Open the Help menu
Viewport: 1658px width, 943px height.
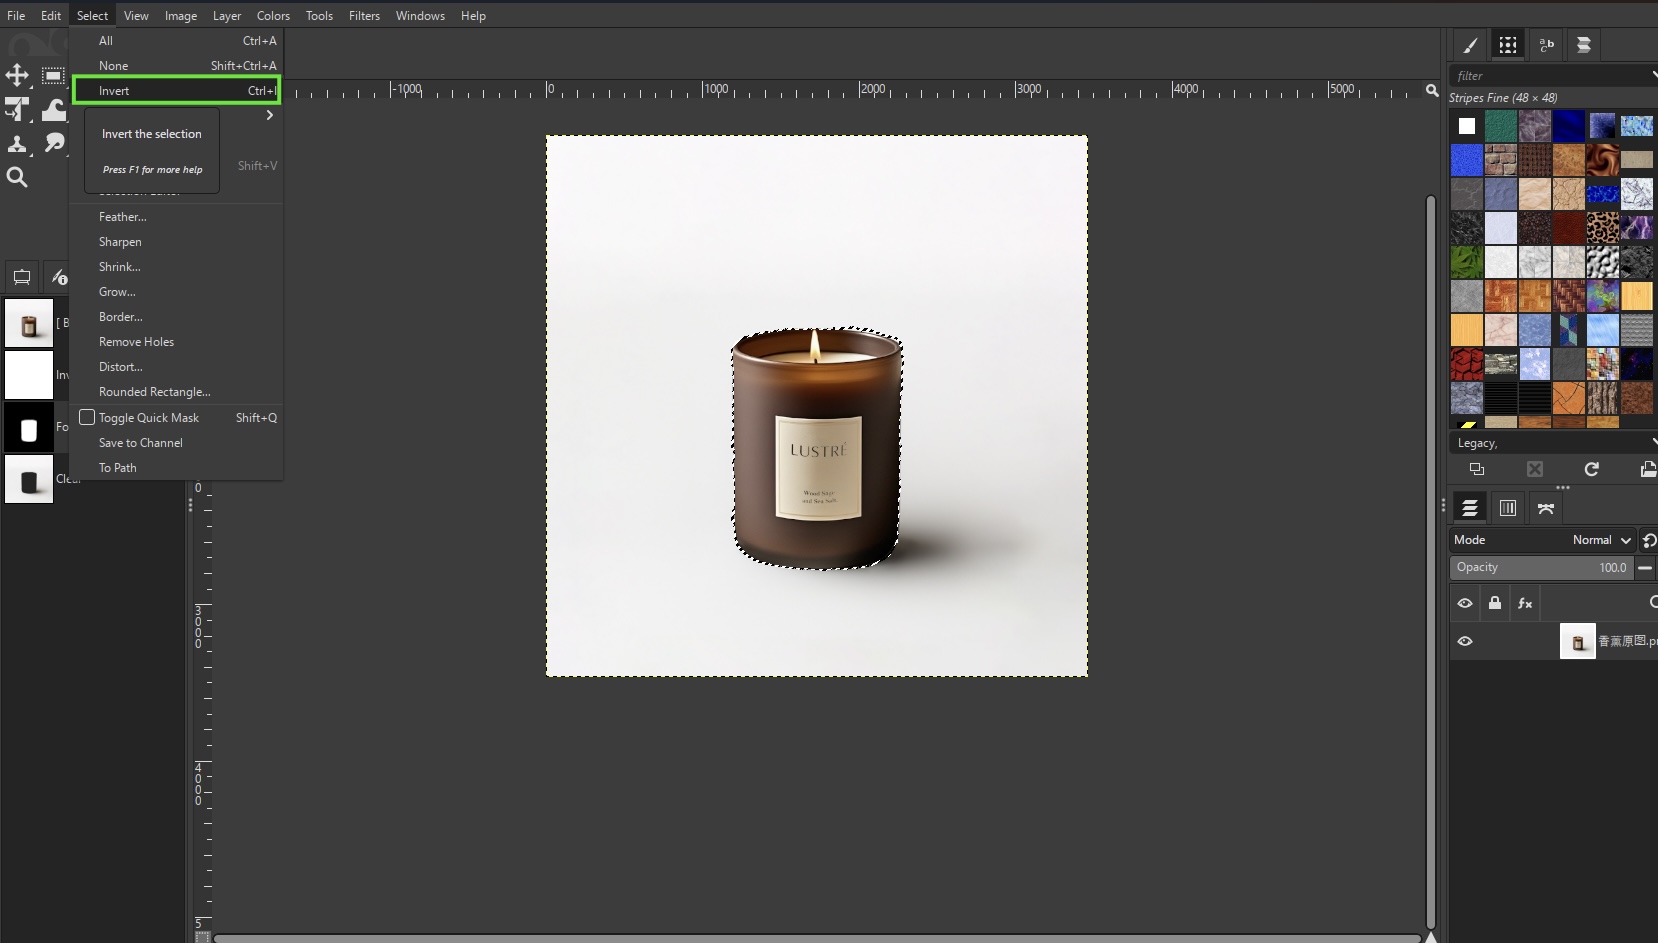tap(473, 15)
